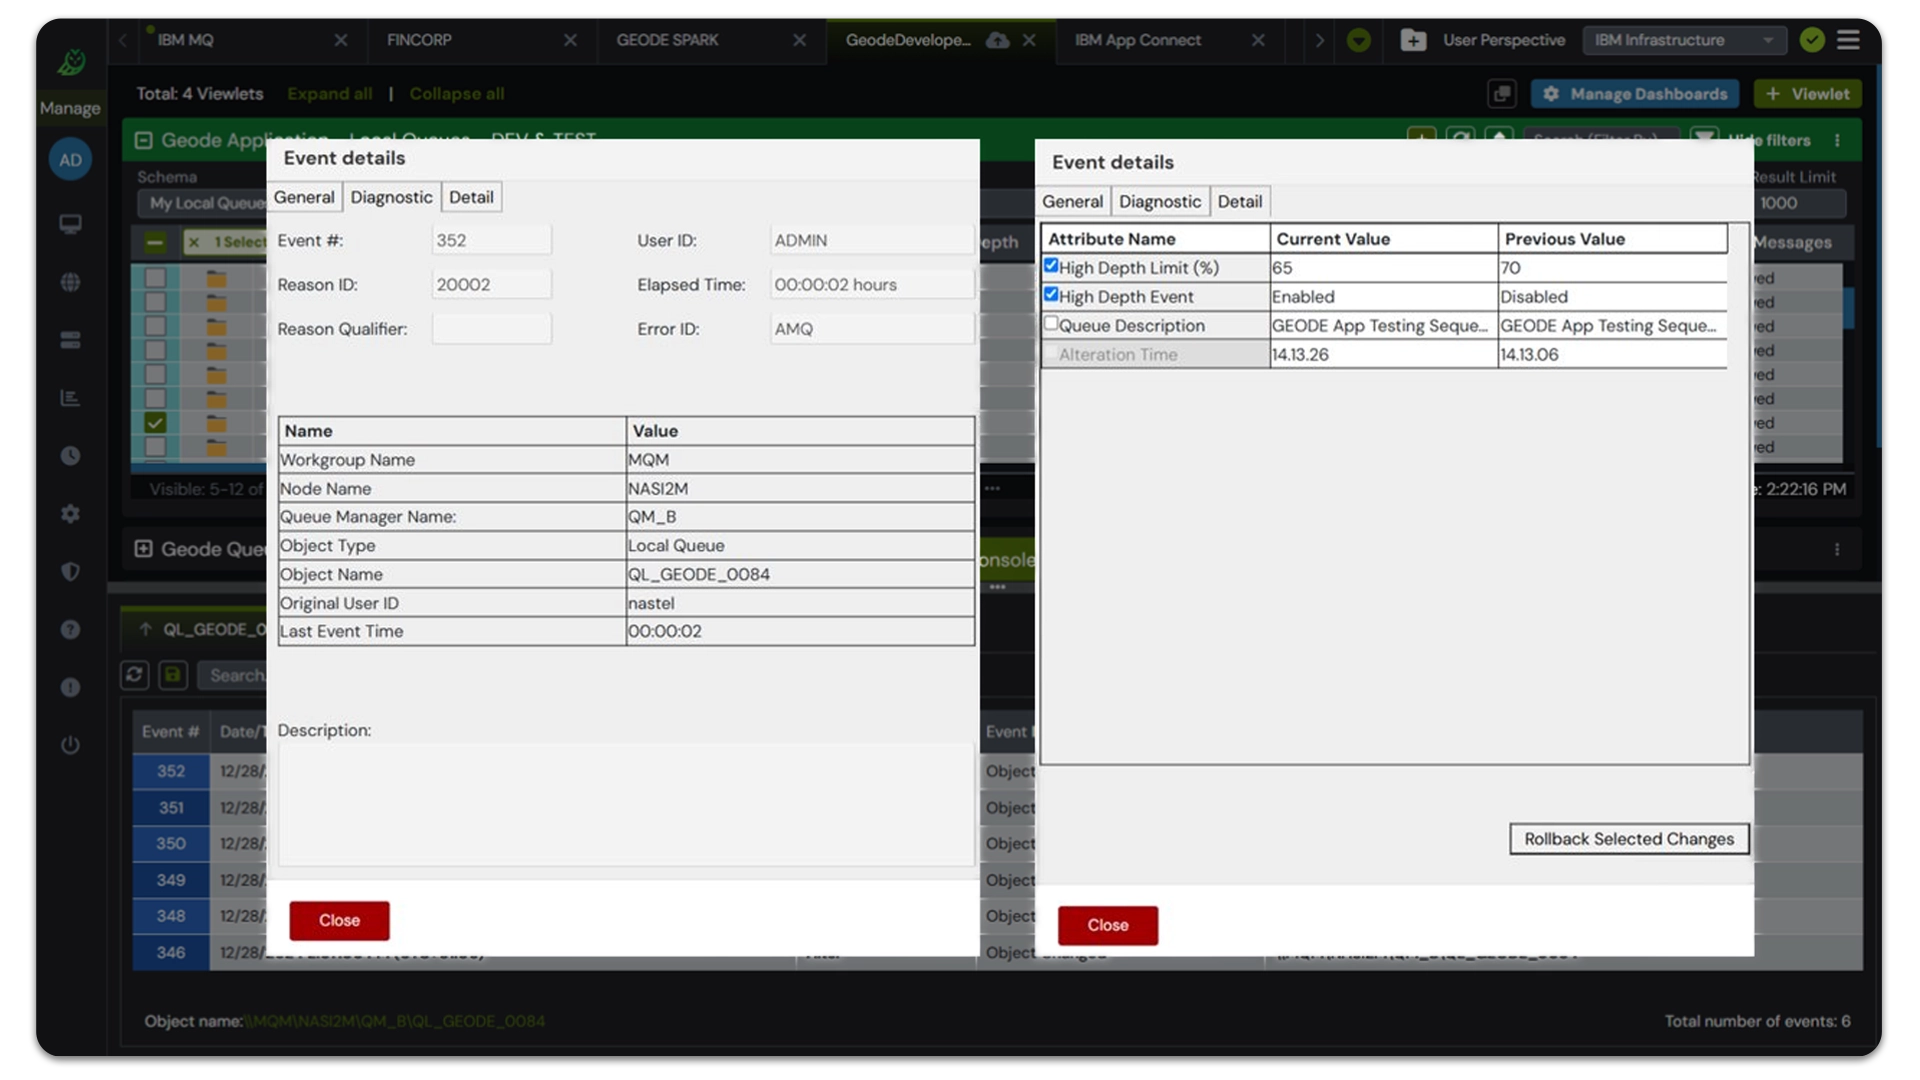Select event row 351 in events table
Image resolution: width=1920 pixels, height=1080 pixels.
[171, 807]
